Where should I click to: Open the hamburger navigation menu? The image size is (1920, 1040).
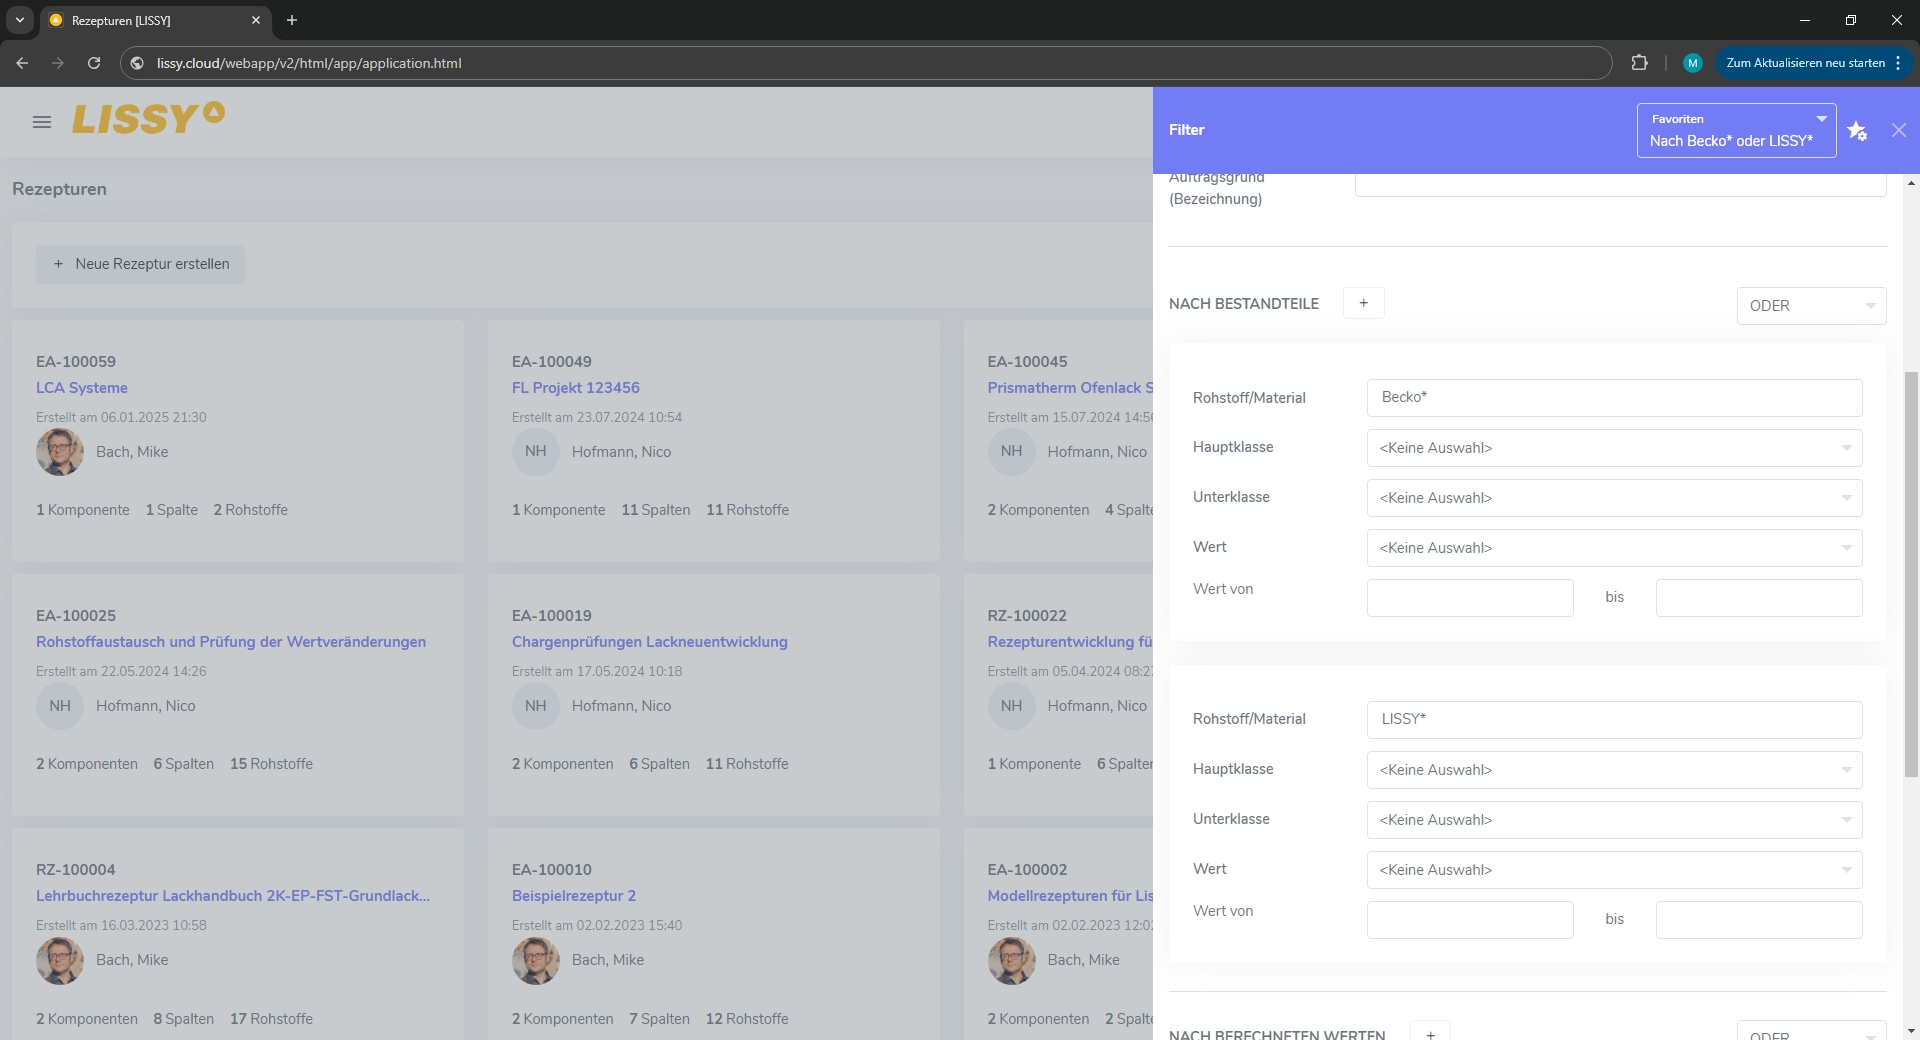42,122
